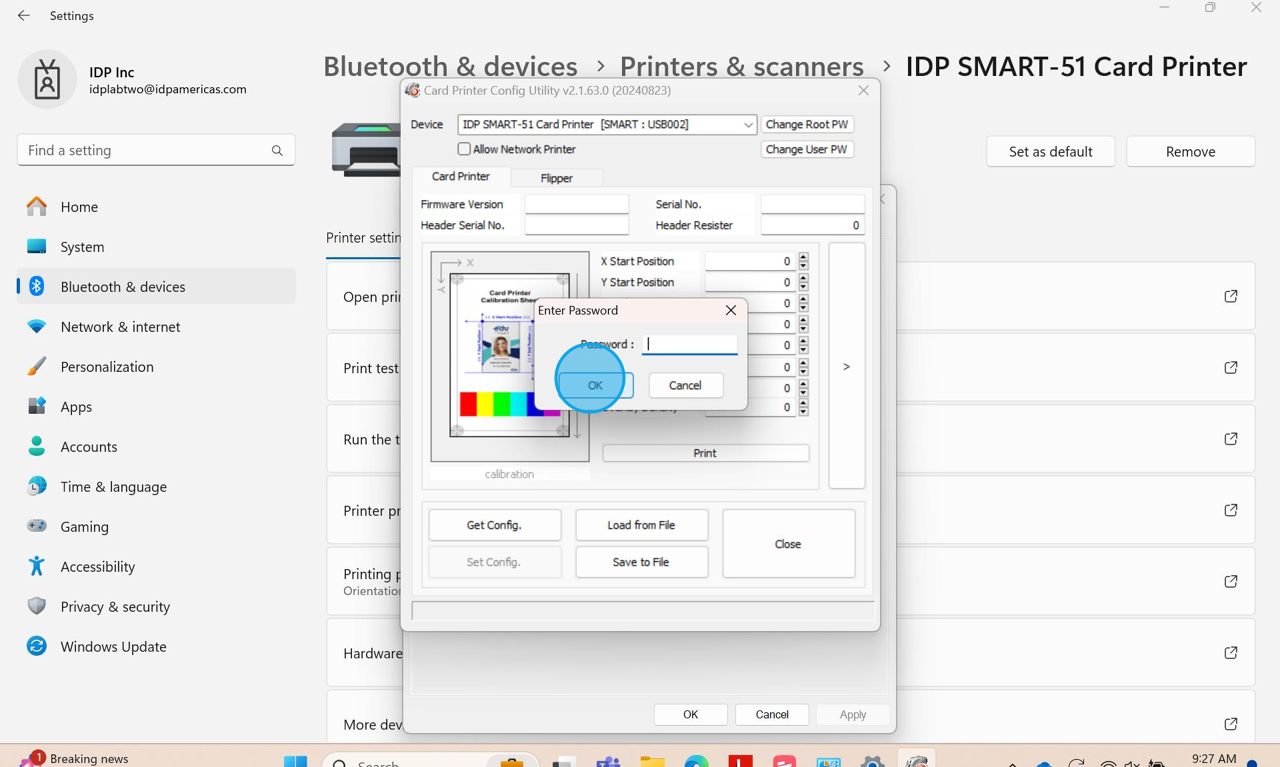Click the calibration sheet preview image

coord(510,356)
